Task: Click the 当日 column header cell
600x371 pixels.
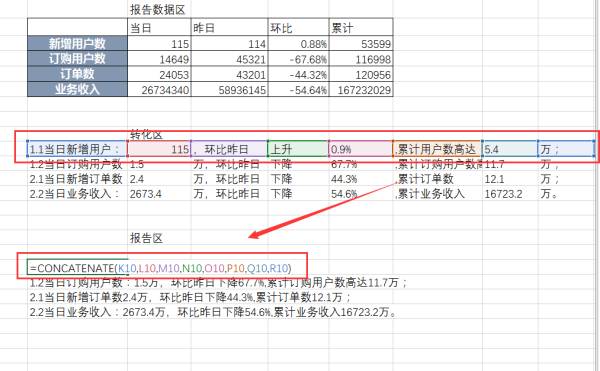Action: [159, 28]
